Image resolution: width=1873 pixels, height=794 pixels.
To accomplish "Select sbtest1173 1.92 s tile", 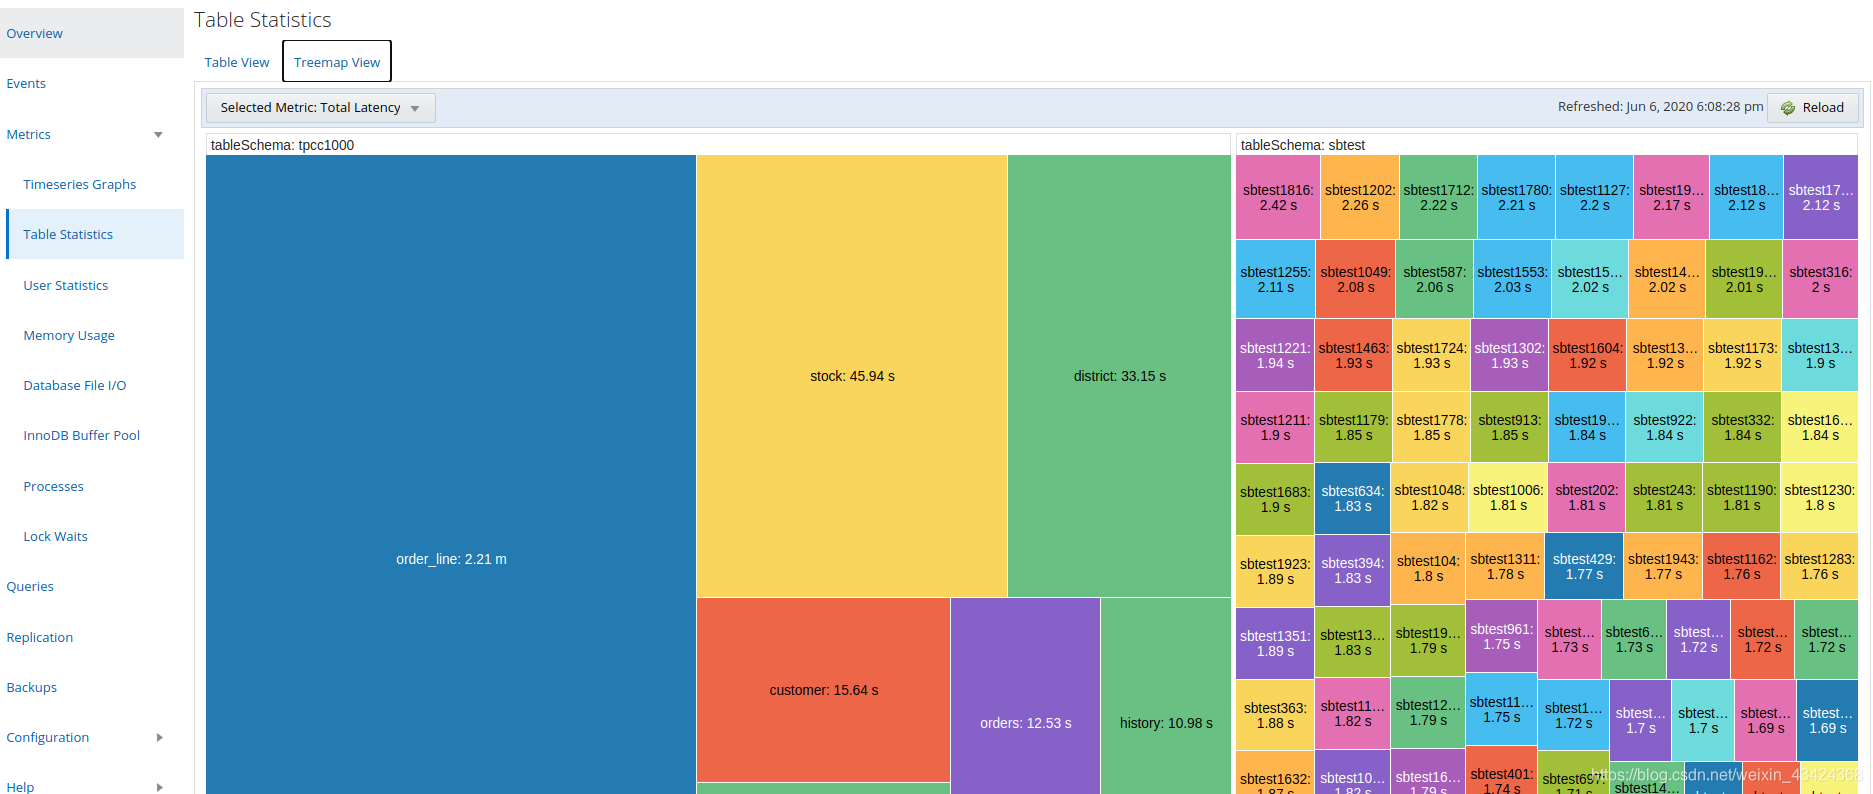I will [x=1742, y=355].
